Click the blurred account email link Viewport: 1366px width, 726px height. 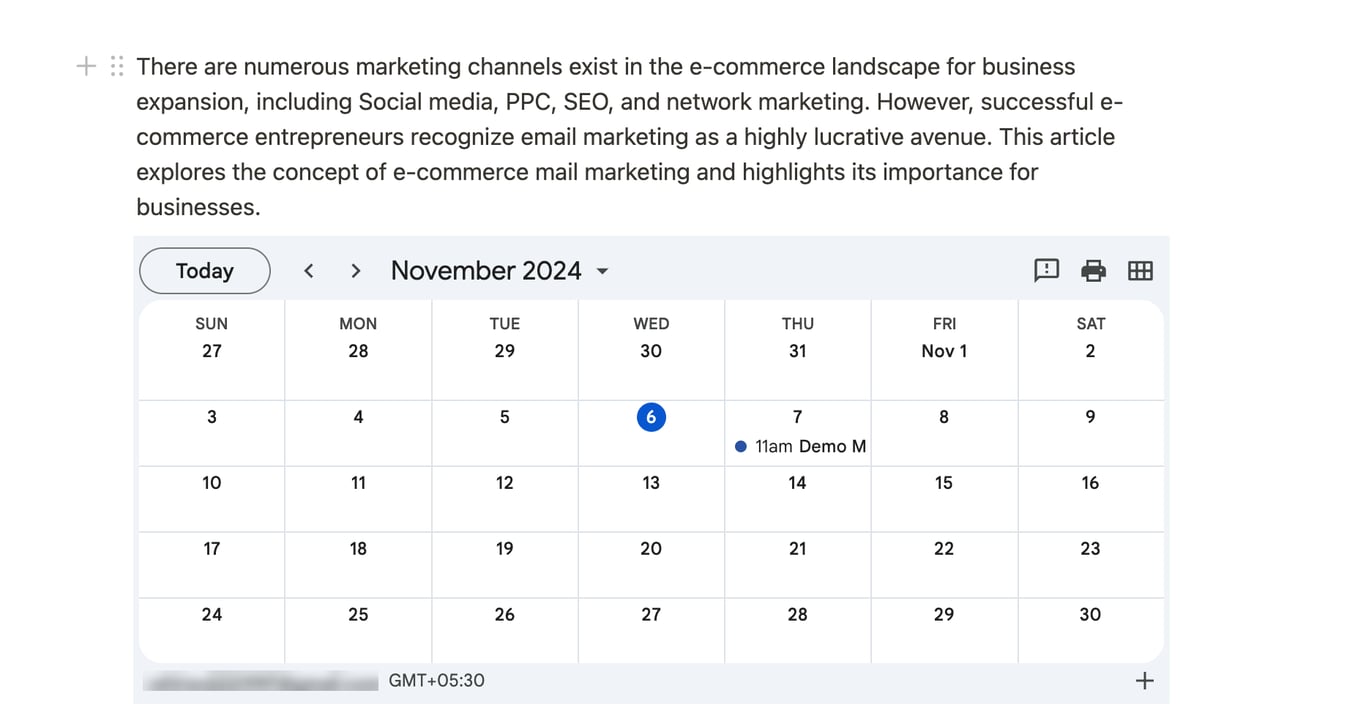point(260,680)
